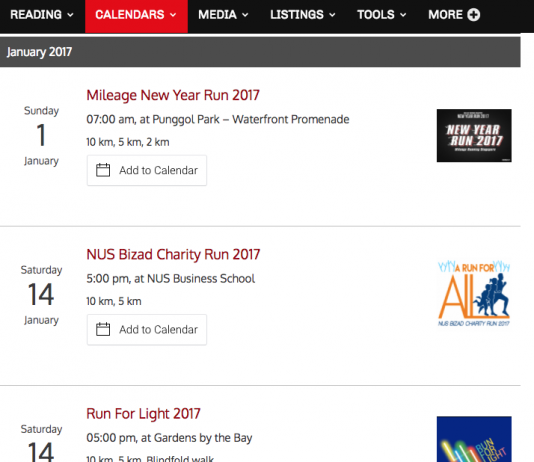Click calendar icon in NUS Bizad event button
Screen dimensions: 534x462
coord(103,330)
